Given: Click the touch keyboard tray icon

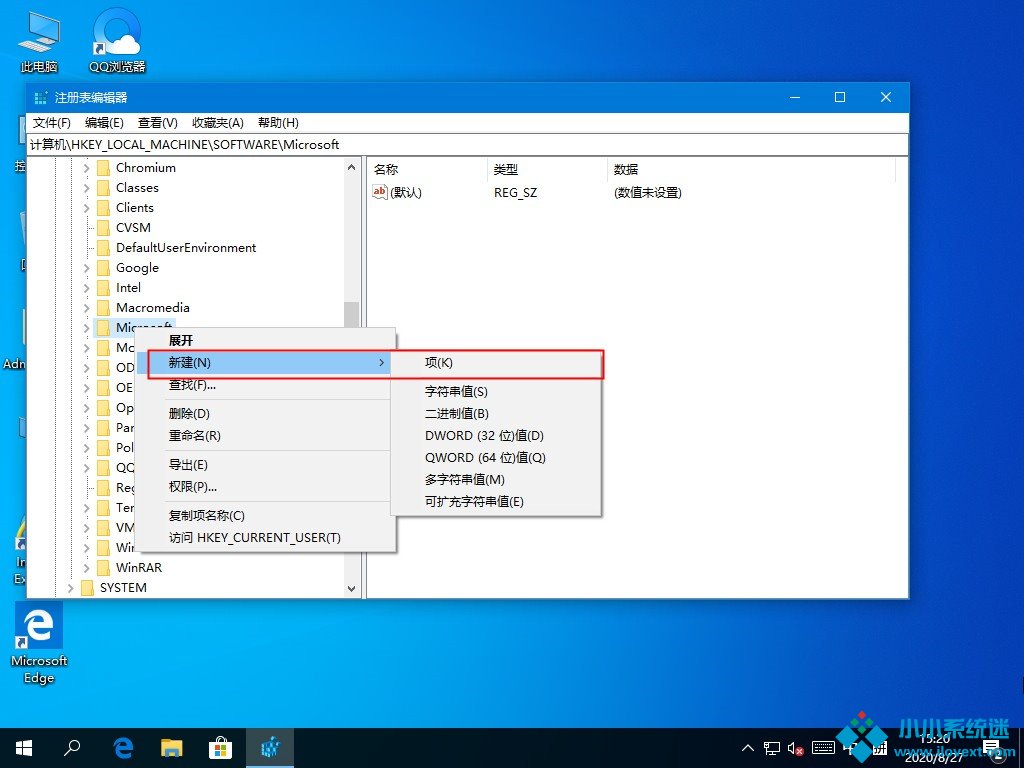Looking at the screenshot, I should (x=824, y=748).
